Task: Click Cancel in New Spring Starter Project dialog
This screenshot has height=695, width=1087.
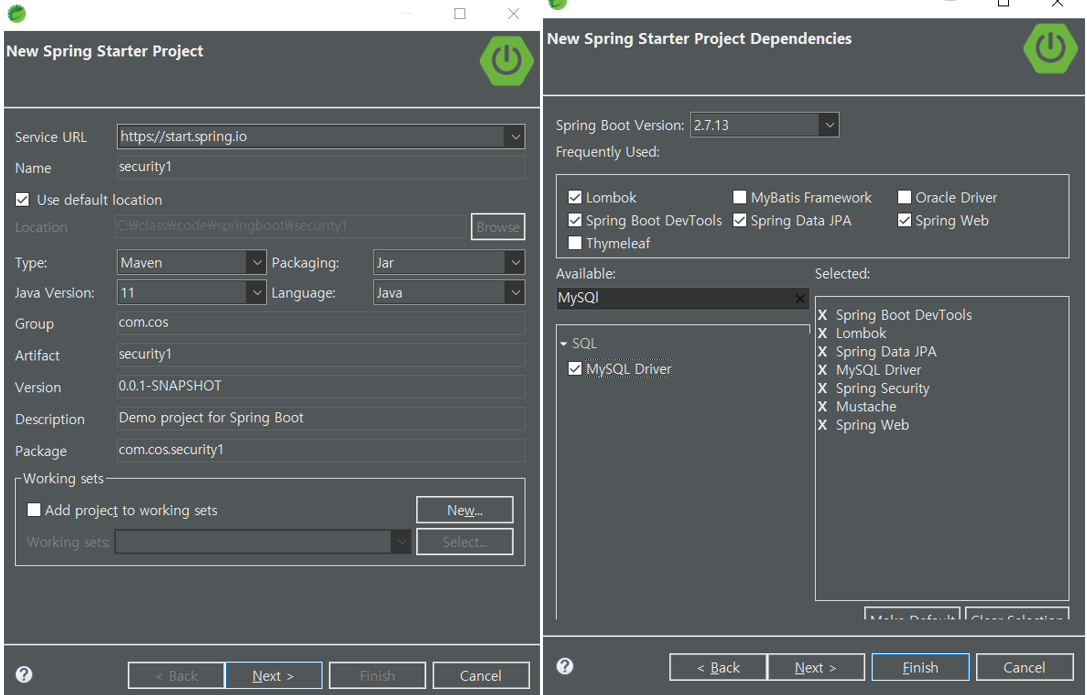Action: click(480, 676)
